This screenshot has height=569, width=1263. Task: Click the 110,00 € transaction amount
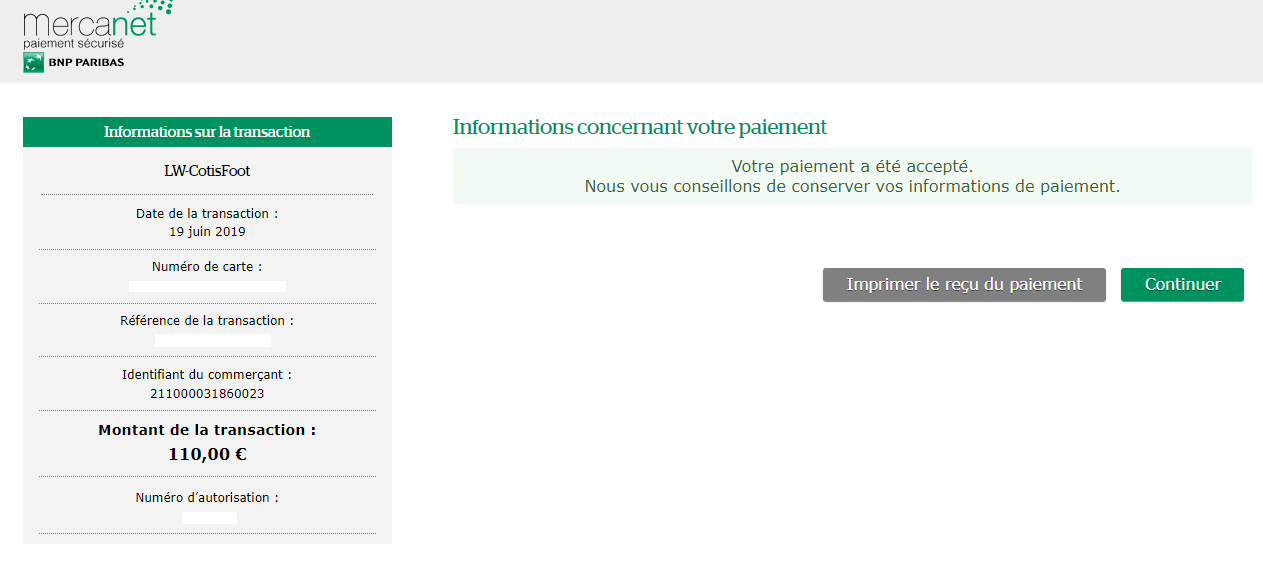[207, 454]
